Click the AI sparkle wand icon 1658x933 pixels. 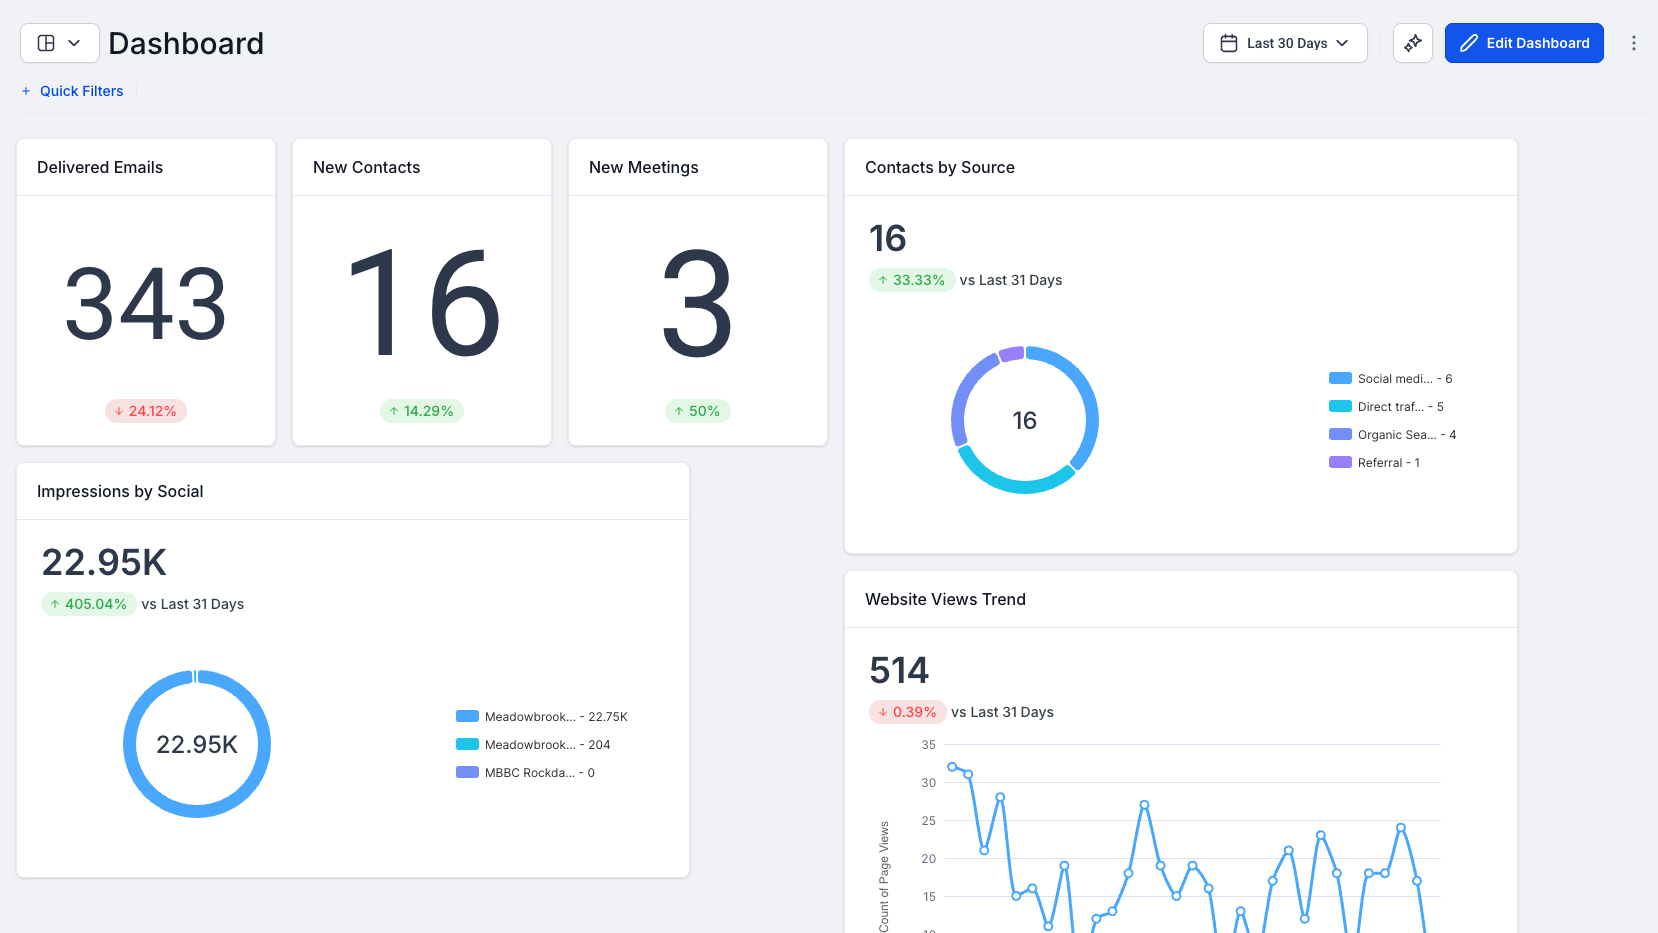click(x=1413, y=43)
